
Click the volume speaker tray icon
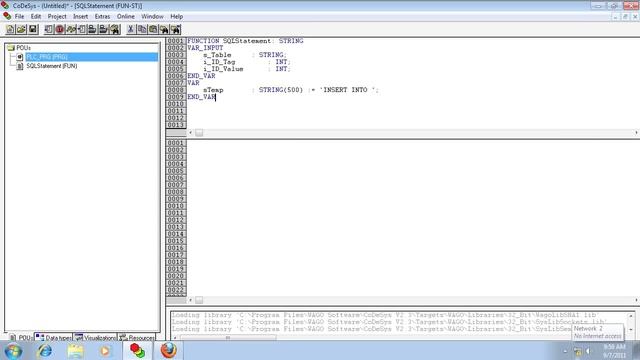[588, 351]
